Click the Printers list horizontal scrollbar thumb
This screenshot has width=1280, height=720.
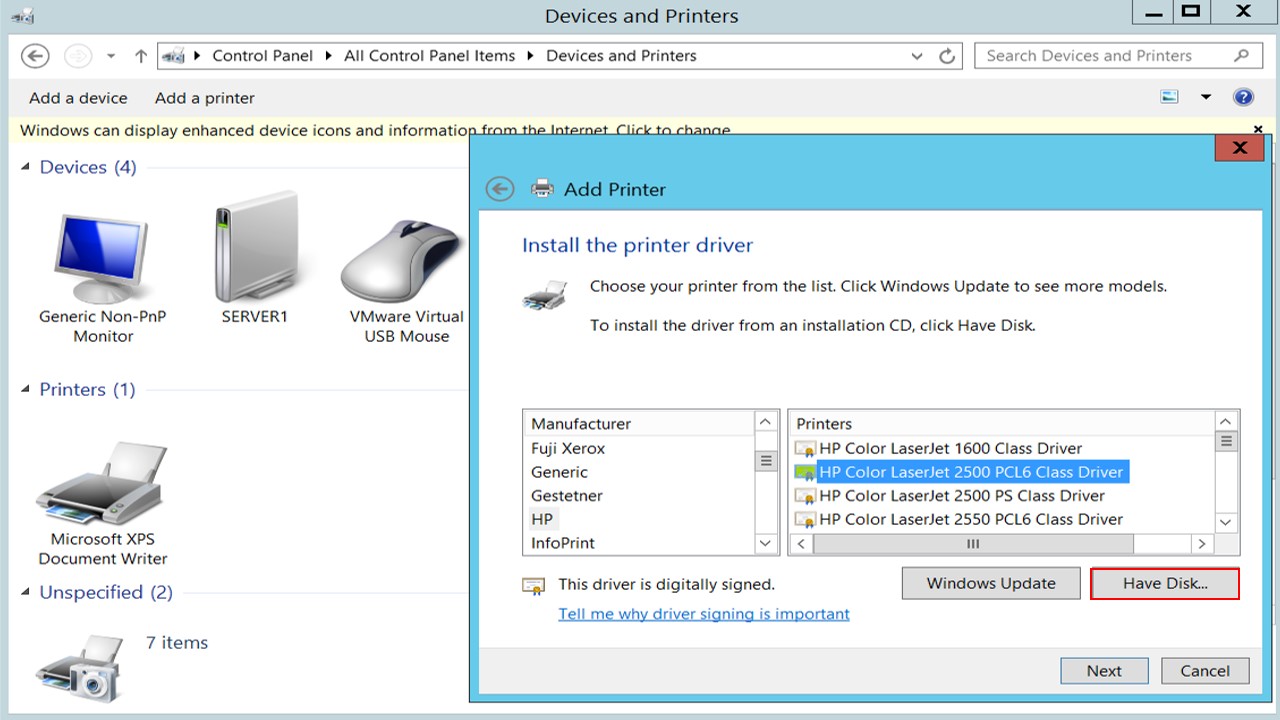[973, 544]
